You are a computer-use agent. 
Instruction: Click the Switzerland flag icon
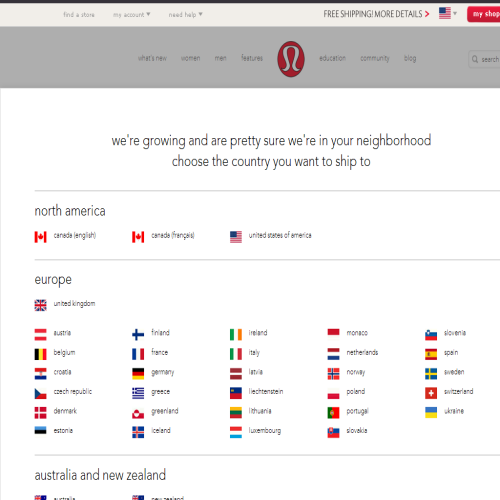point(431,393)
